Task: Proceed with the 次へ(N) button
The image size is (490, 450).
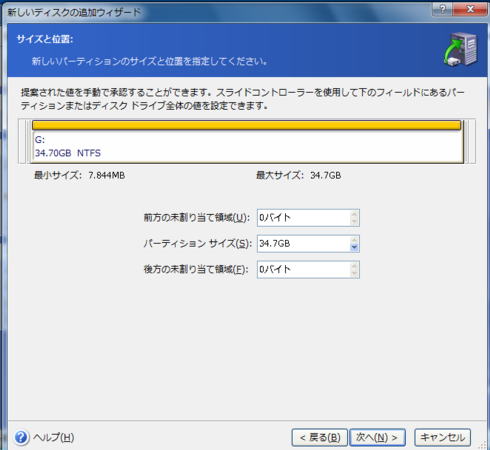Action: [x=377, y=437]
